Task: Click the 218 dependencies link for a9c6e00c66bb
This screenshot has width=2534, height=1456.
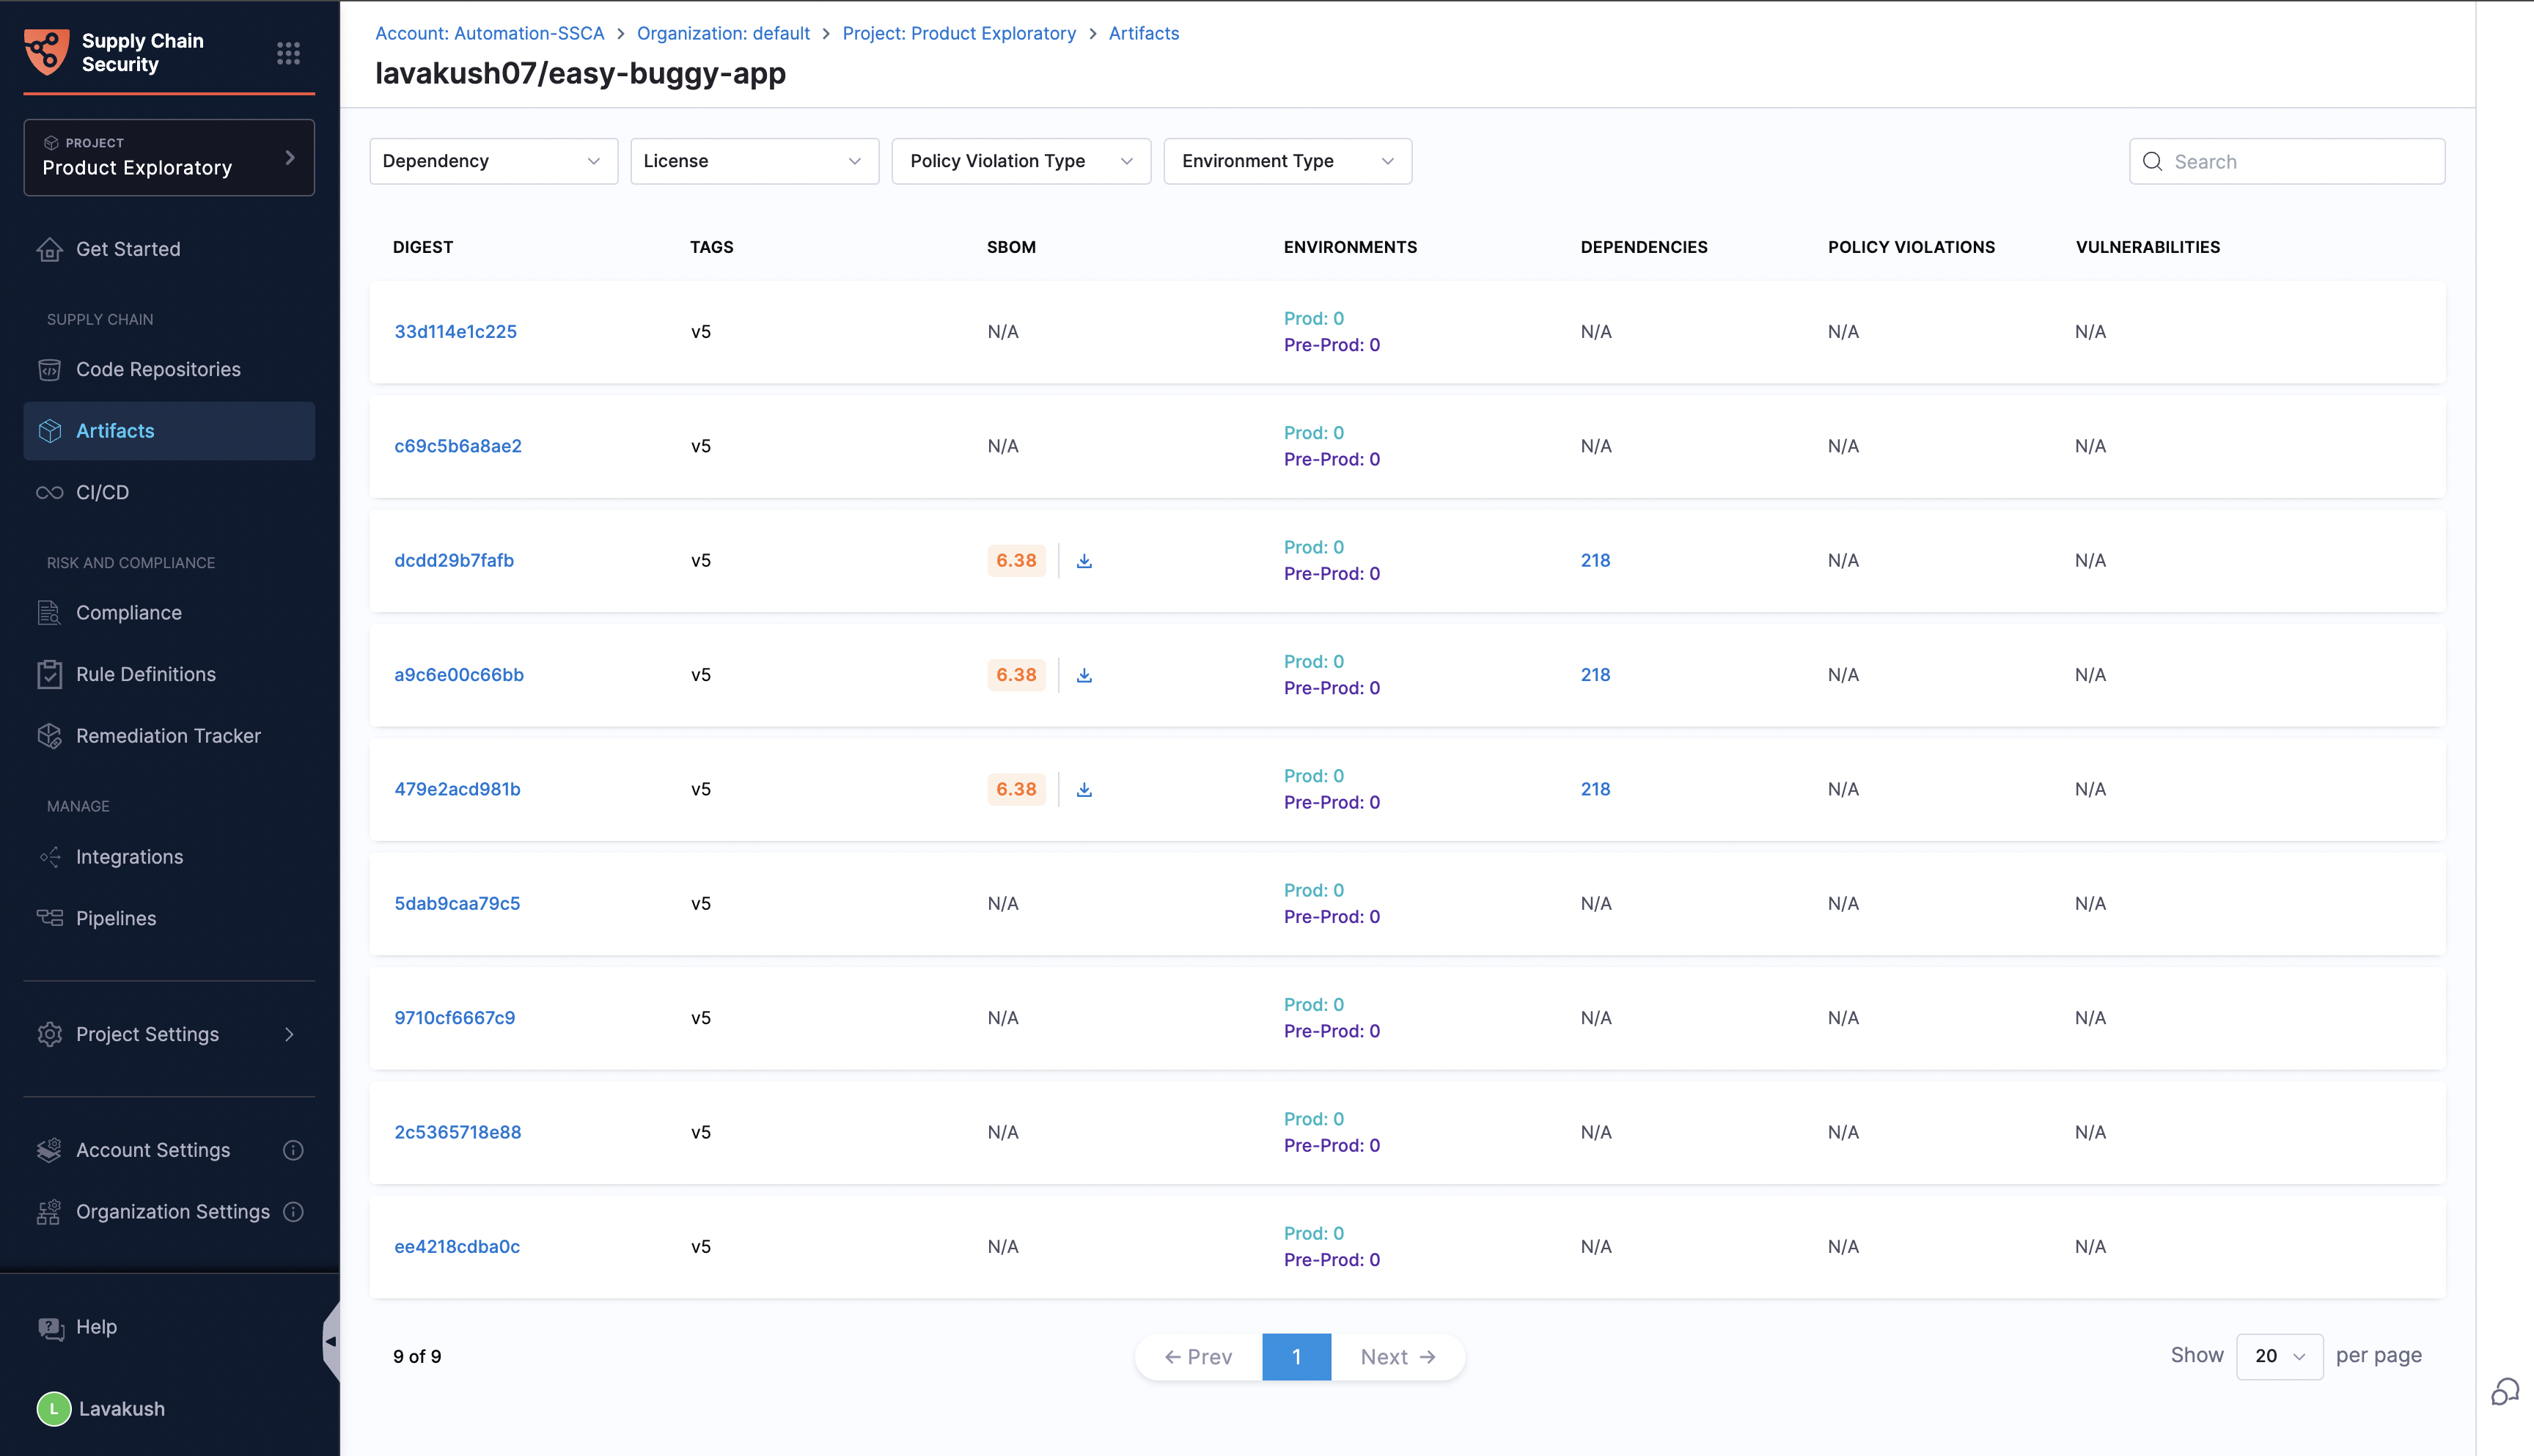Action: click(1595, 675)
